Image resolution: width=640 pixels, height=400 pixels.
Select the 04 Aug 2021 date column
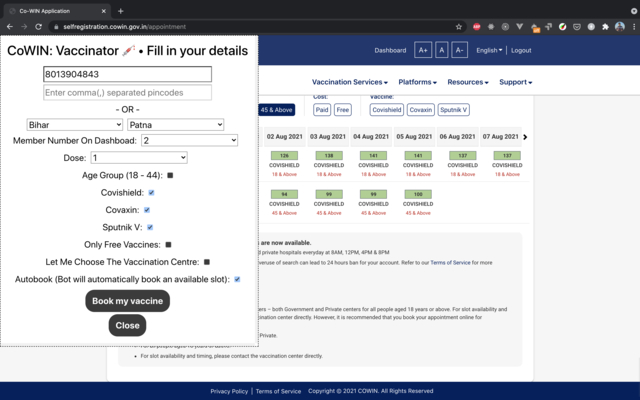tap(371, 137)
